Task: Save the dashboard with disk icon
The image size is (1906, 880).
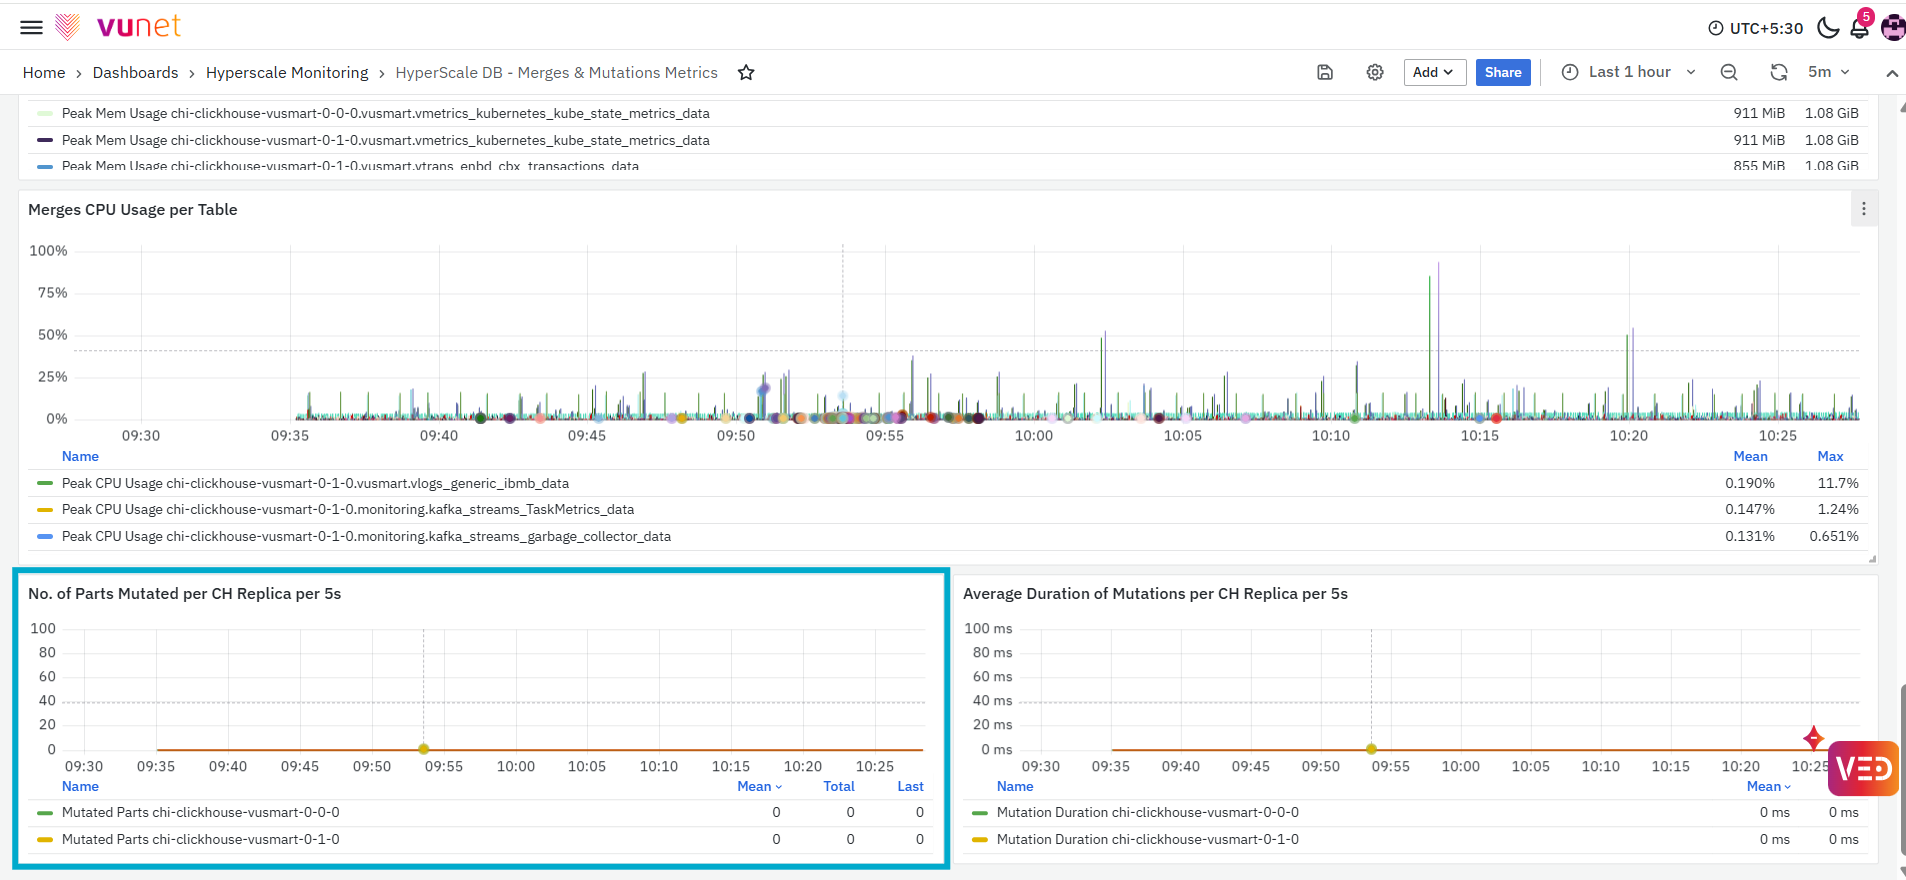Action: click(x=1325, y=72)
